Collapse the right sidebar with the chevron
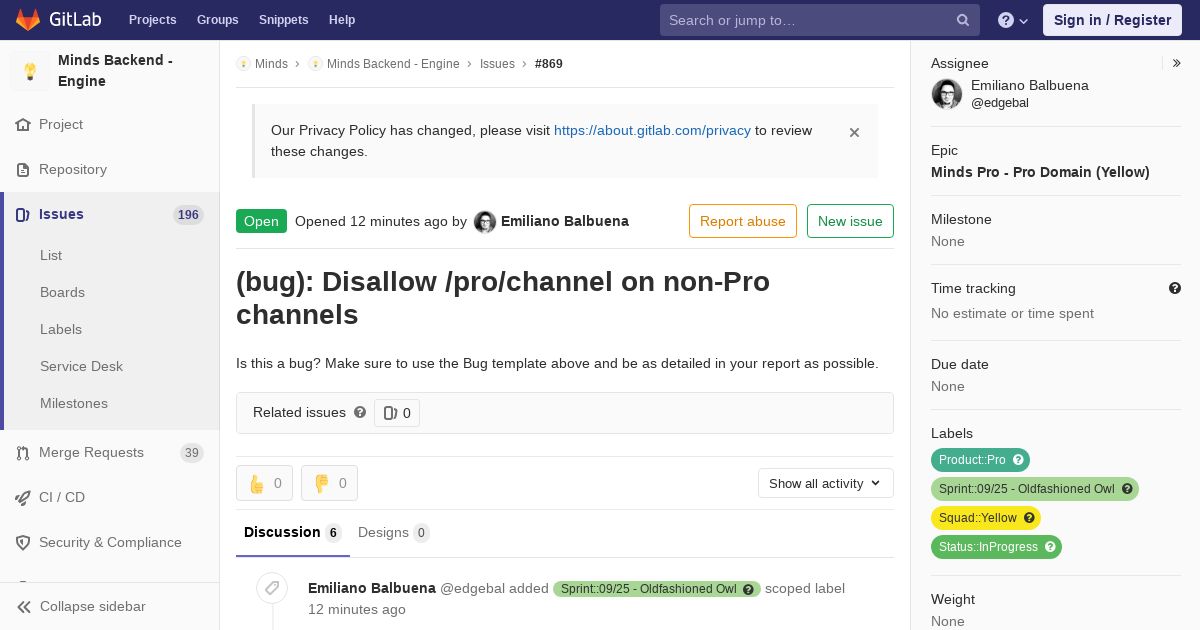The width and height of the screenshot is (1200, 630). pyautogui.click(x=1177, y=63)
